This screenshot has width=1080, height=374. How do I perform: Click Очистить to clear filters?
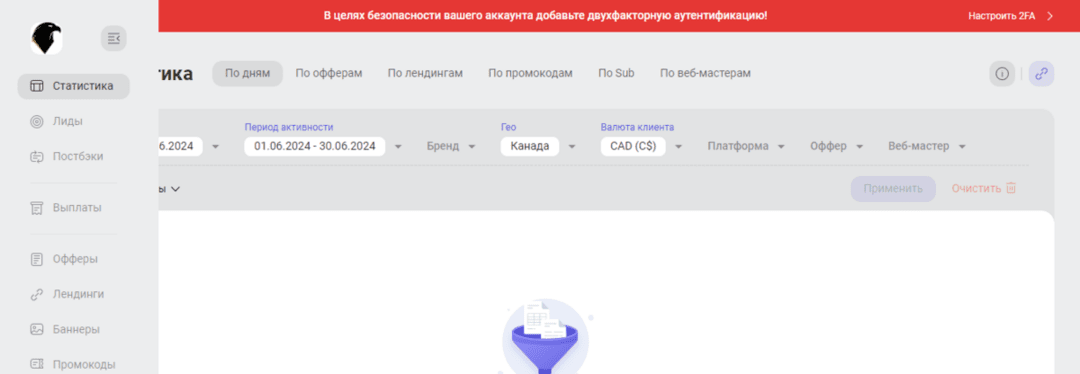coord(976,188)
